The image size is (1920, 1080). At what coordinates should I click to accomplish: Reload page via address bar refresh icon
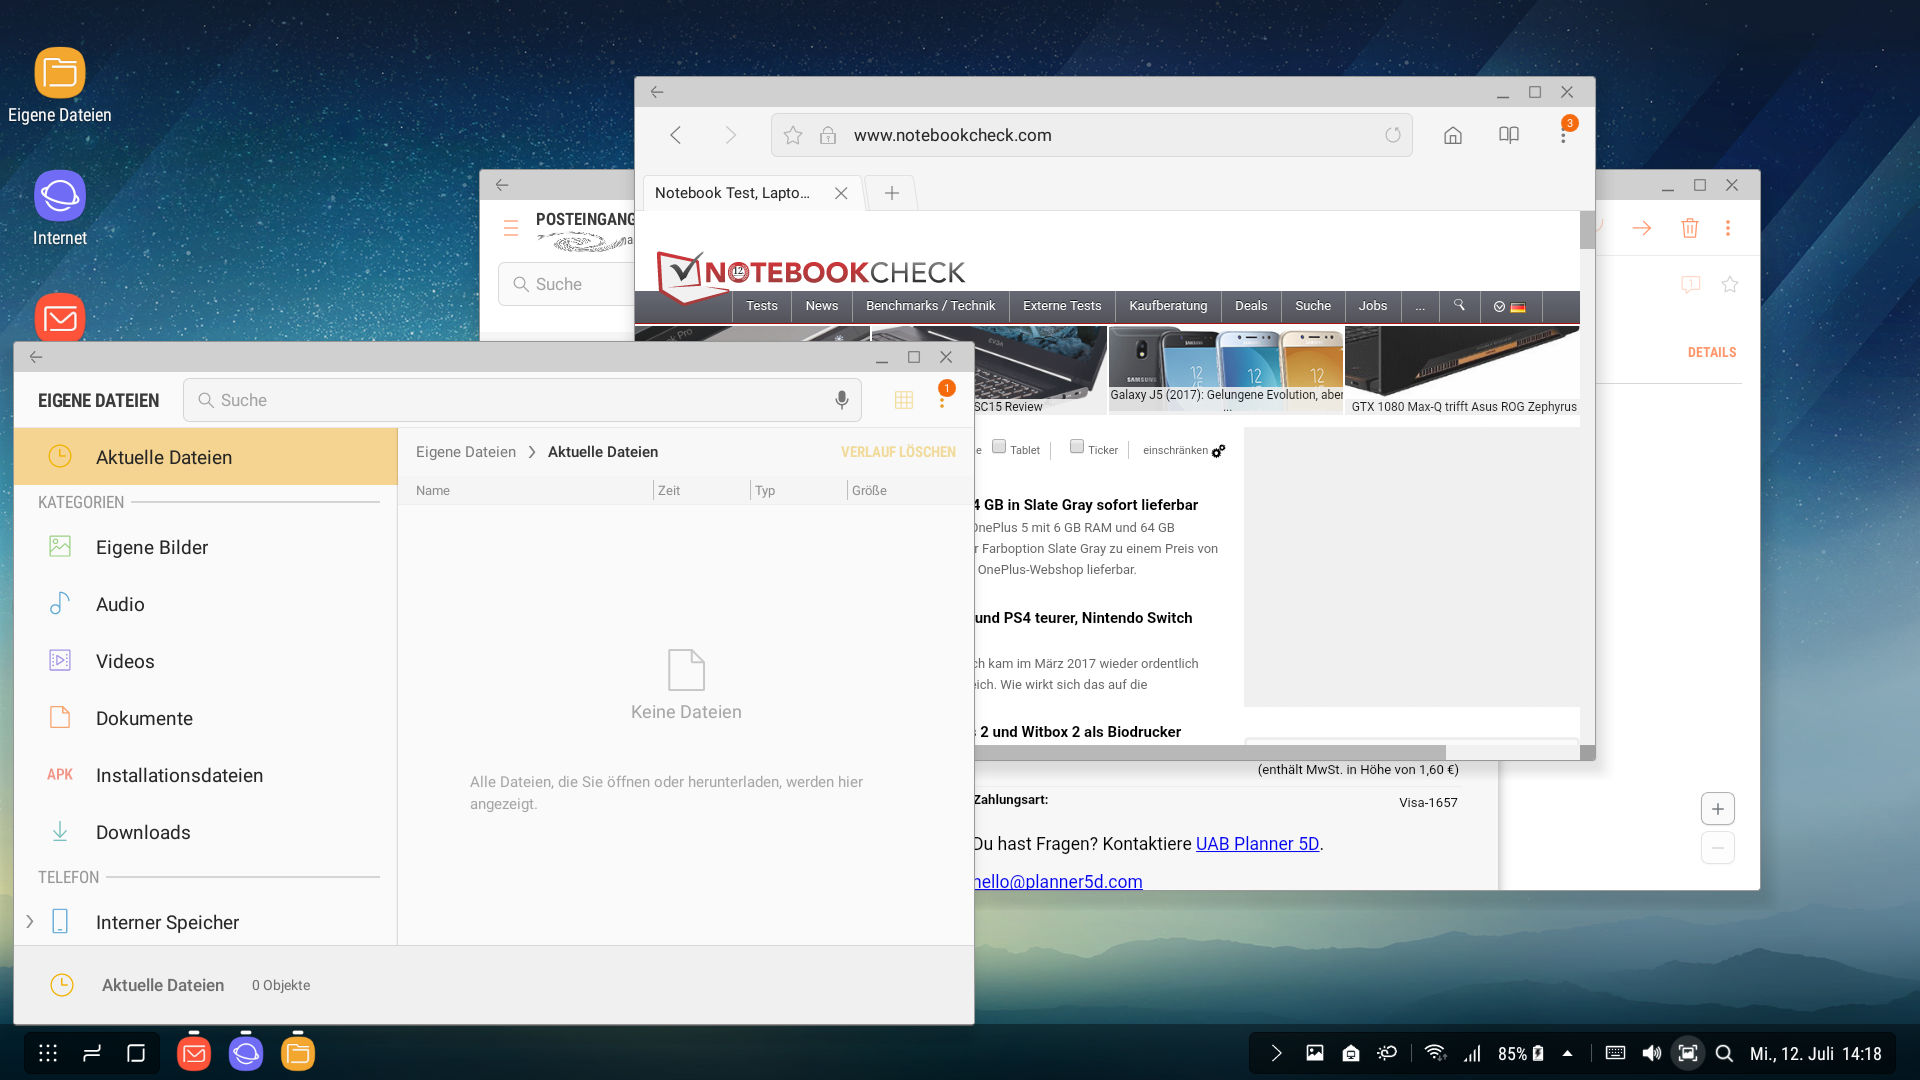pyautogui.click(x=1392, y=135)
